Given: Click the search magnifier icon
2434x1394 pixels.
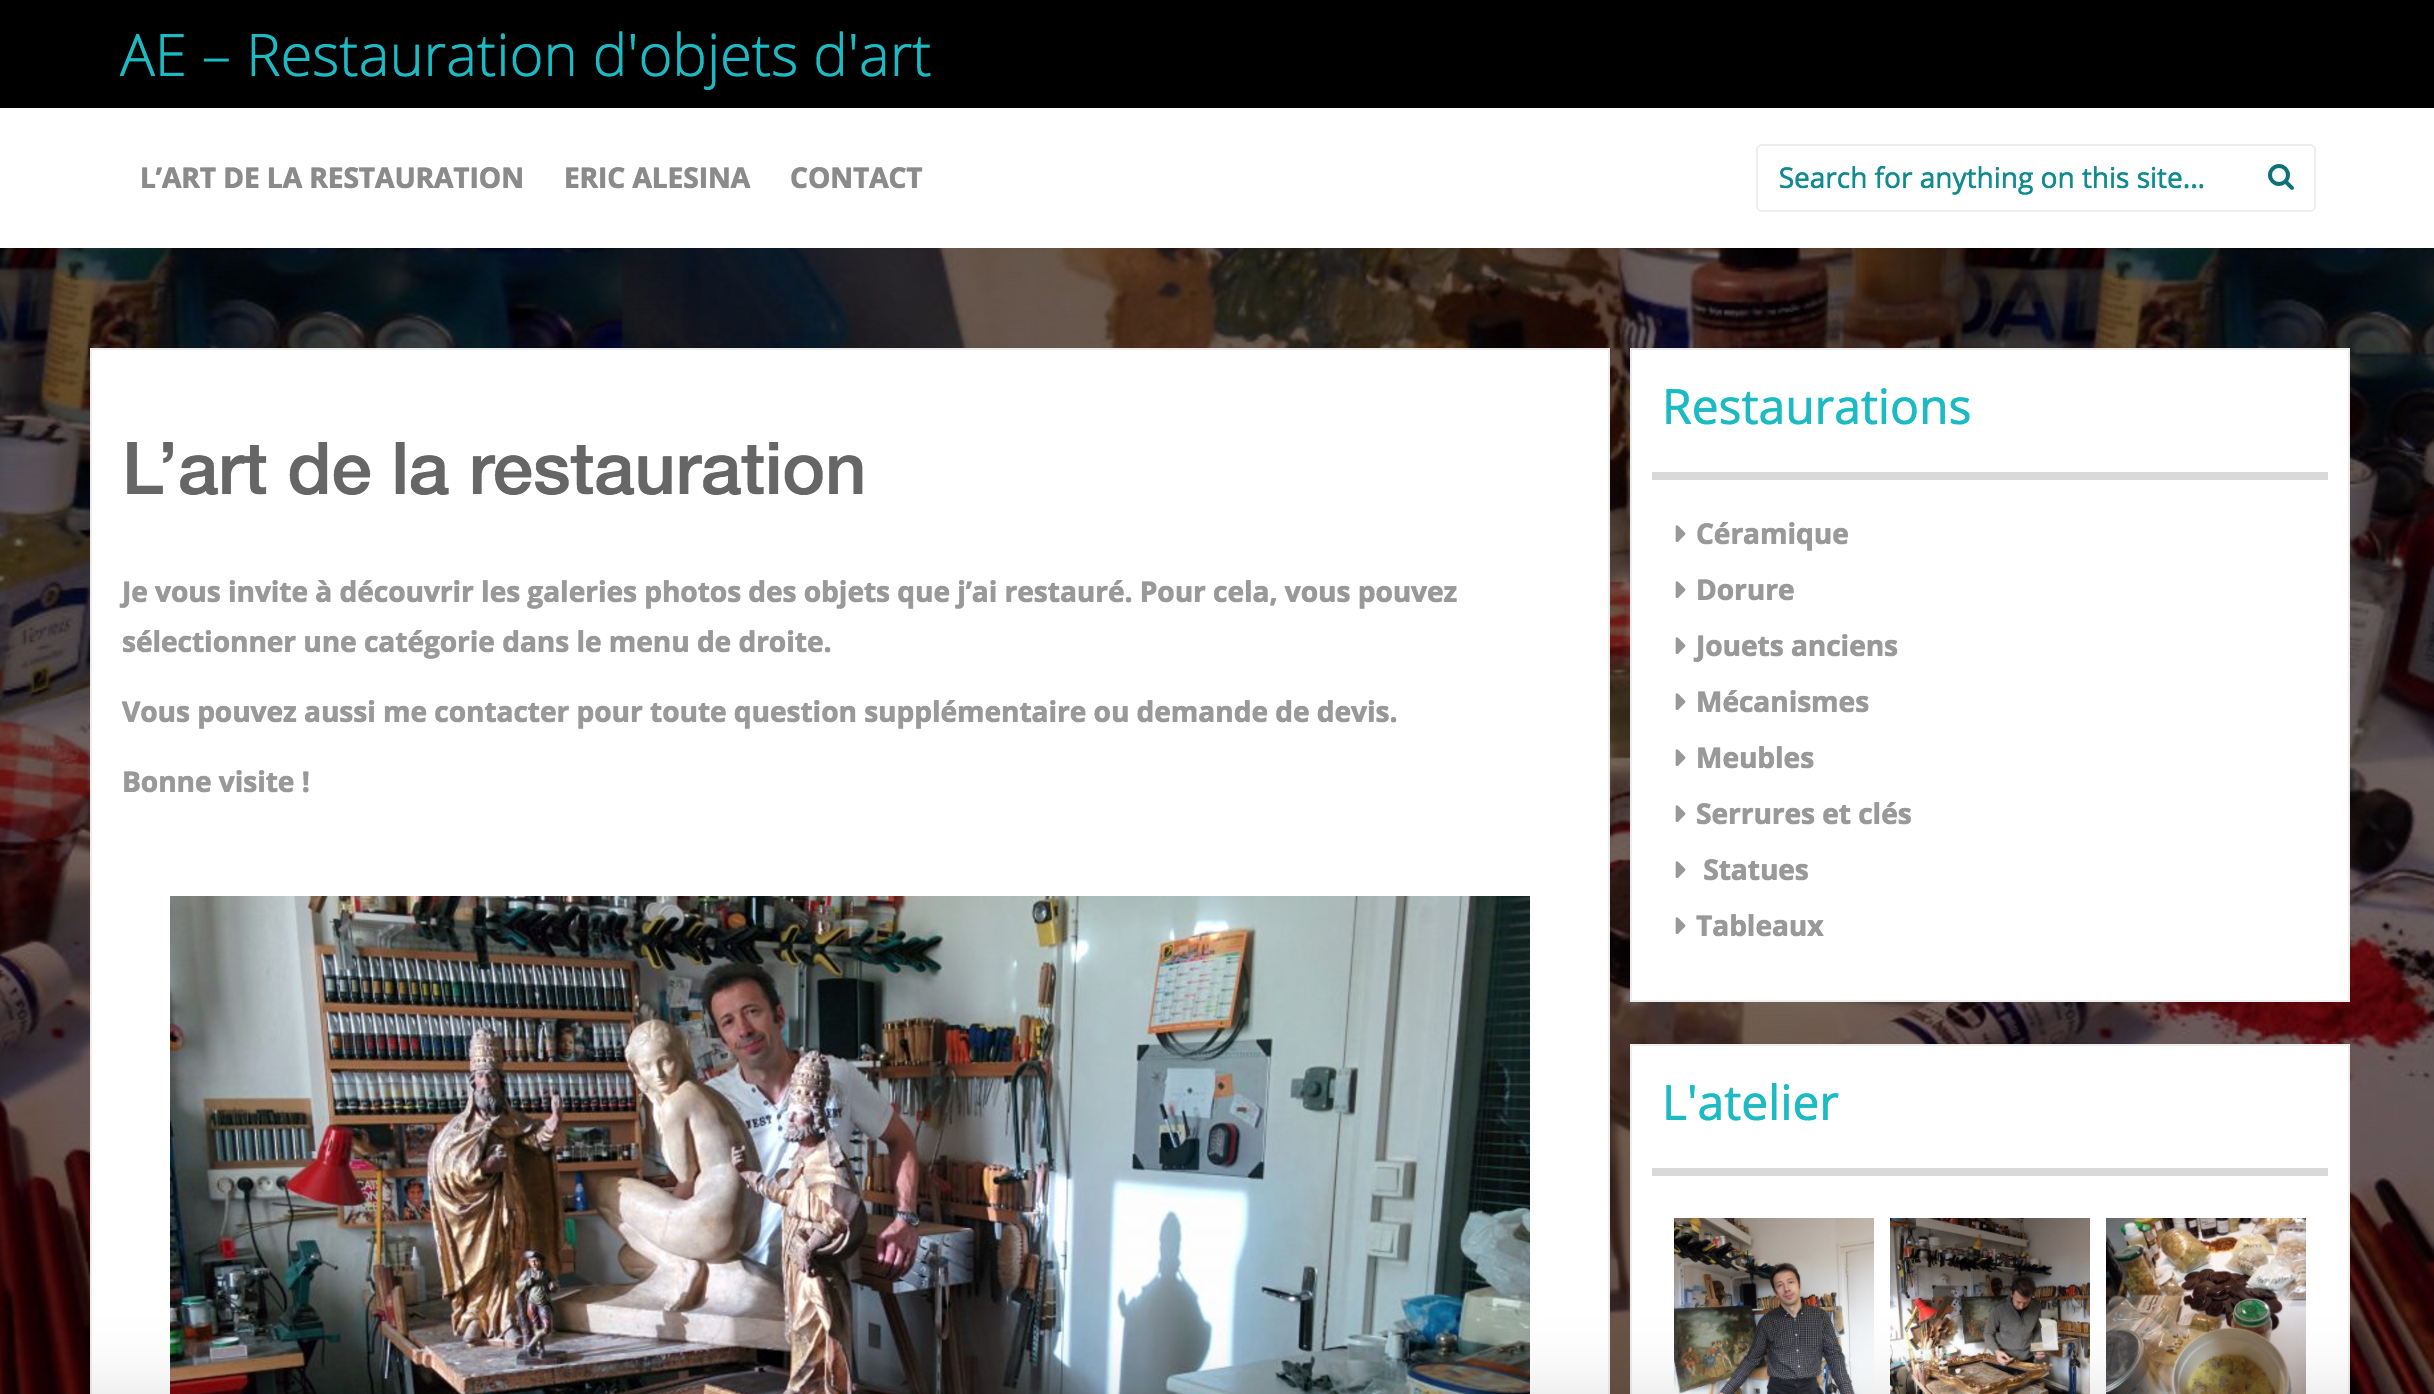Looking at the screenshot, I should coord(2280,177).
